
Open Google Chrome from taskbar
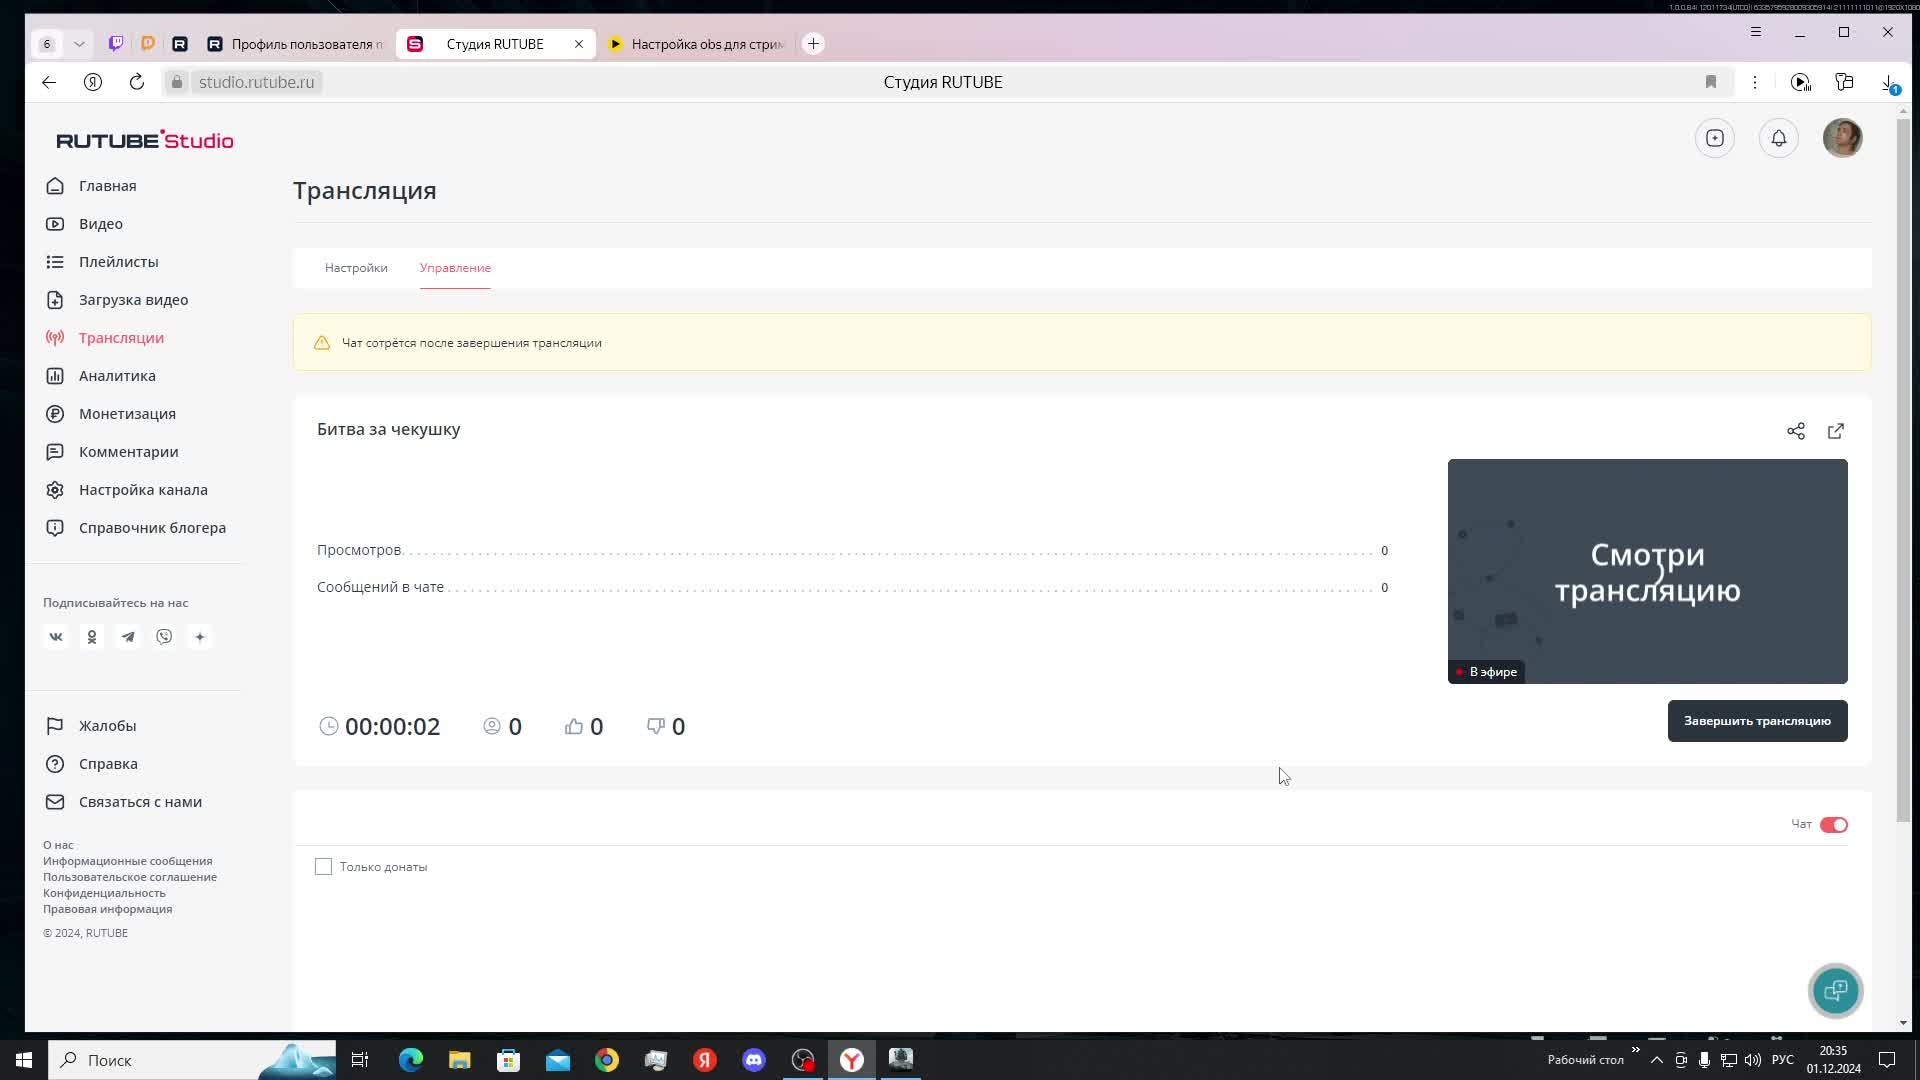(607, 1060)
